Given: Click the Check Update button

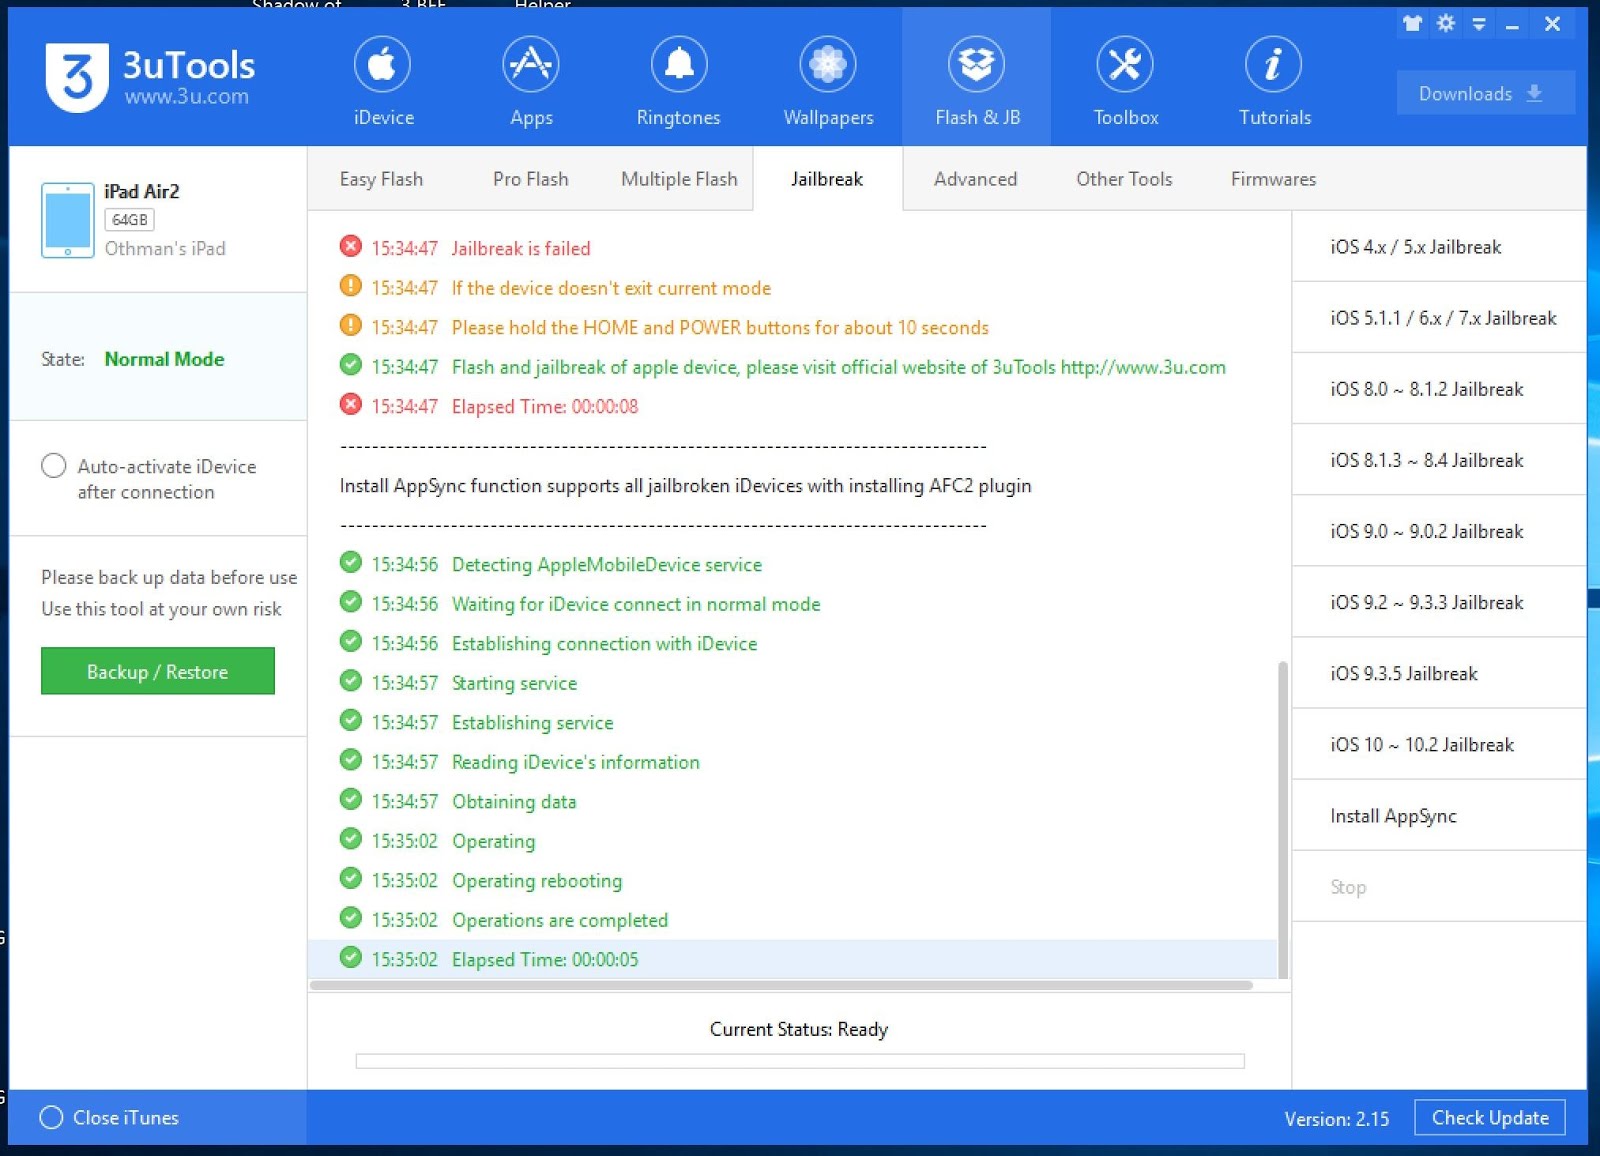Looking at the screenshot, I should pyautogui.click(x=1490, y=1117).
